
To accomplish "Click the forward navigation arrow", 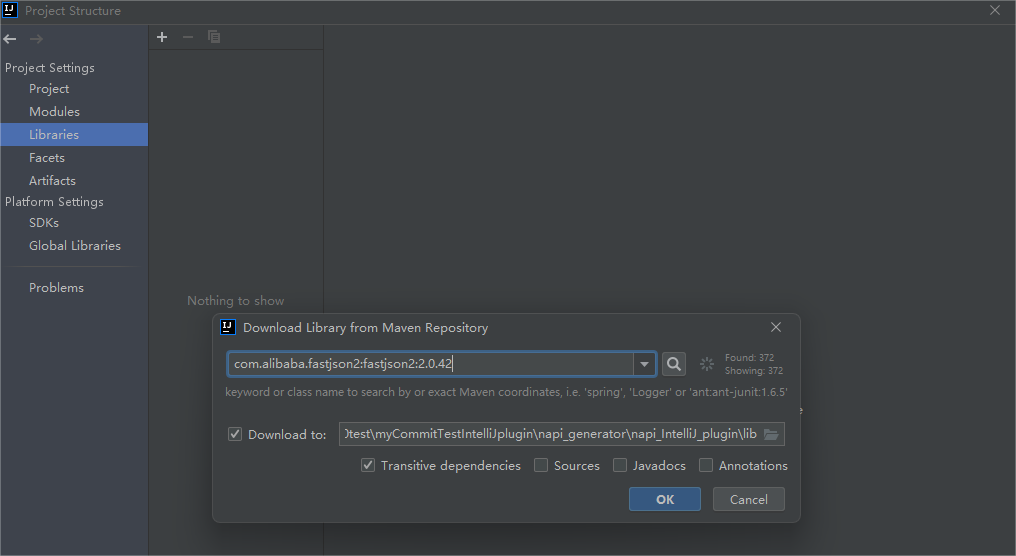I will (36, 39).
